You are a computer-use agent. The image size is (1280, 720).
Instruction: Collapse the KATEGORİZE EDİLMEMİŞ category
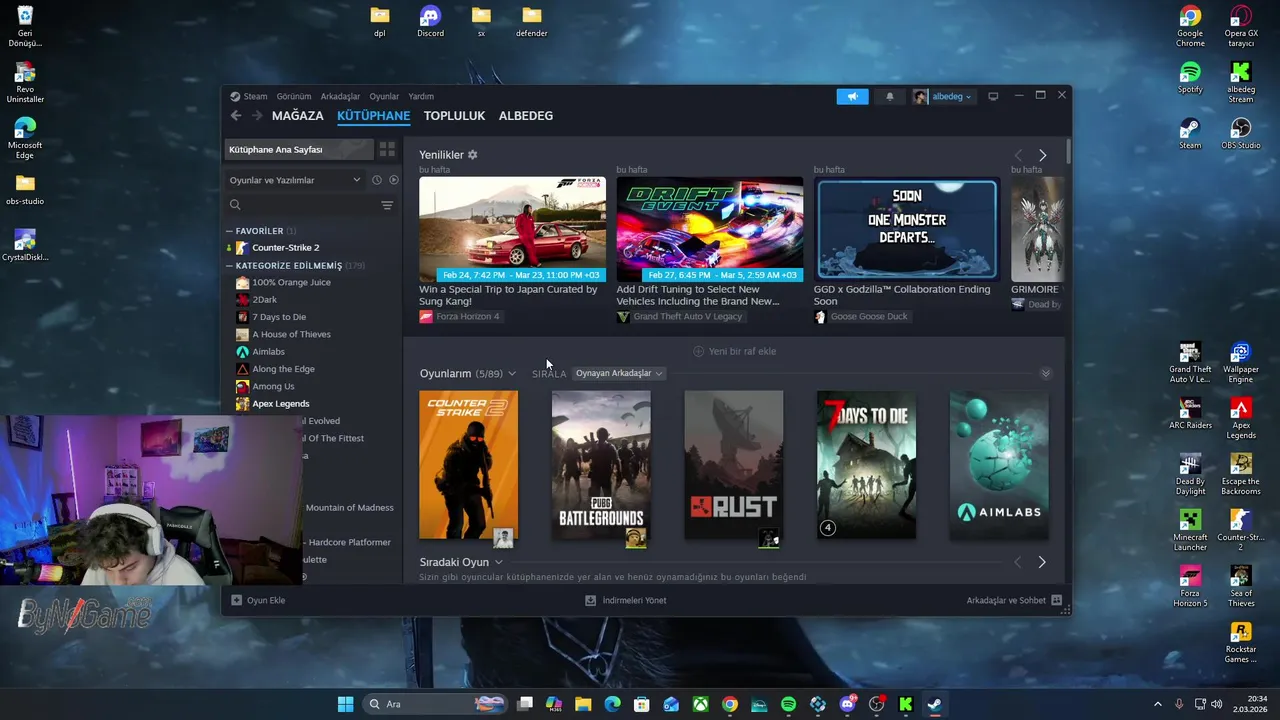[229, 266]
